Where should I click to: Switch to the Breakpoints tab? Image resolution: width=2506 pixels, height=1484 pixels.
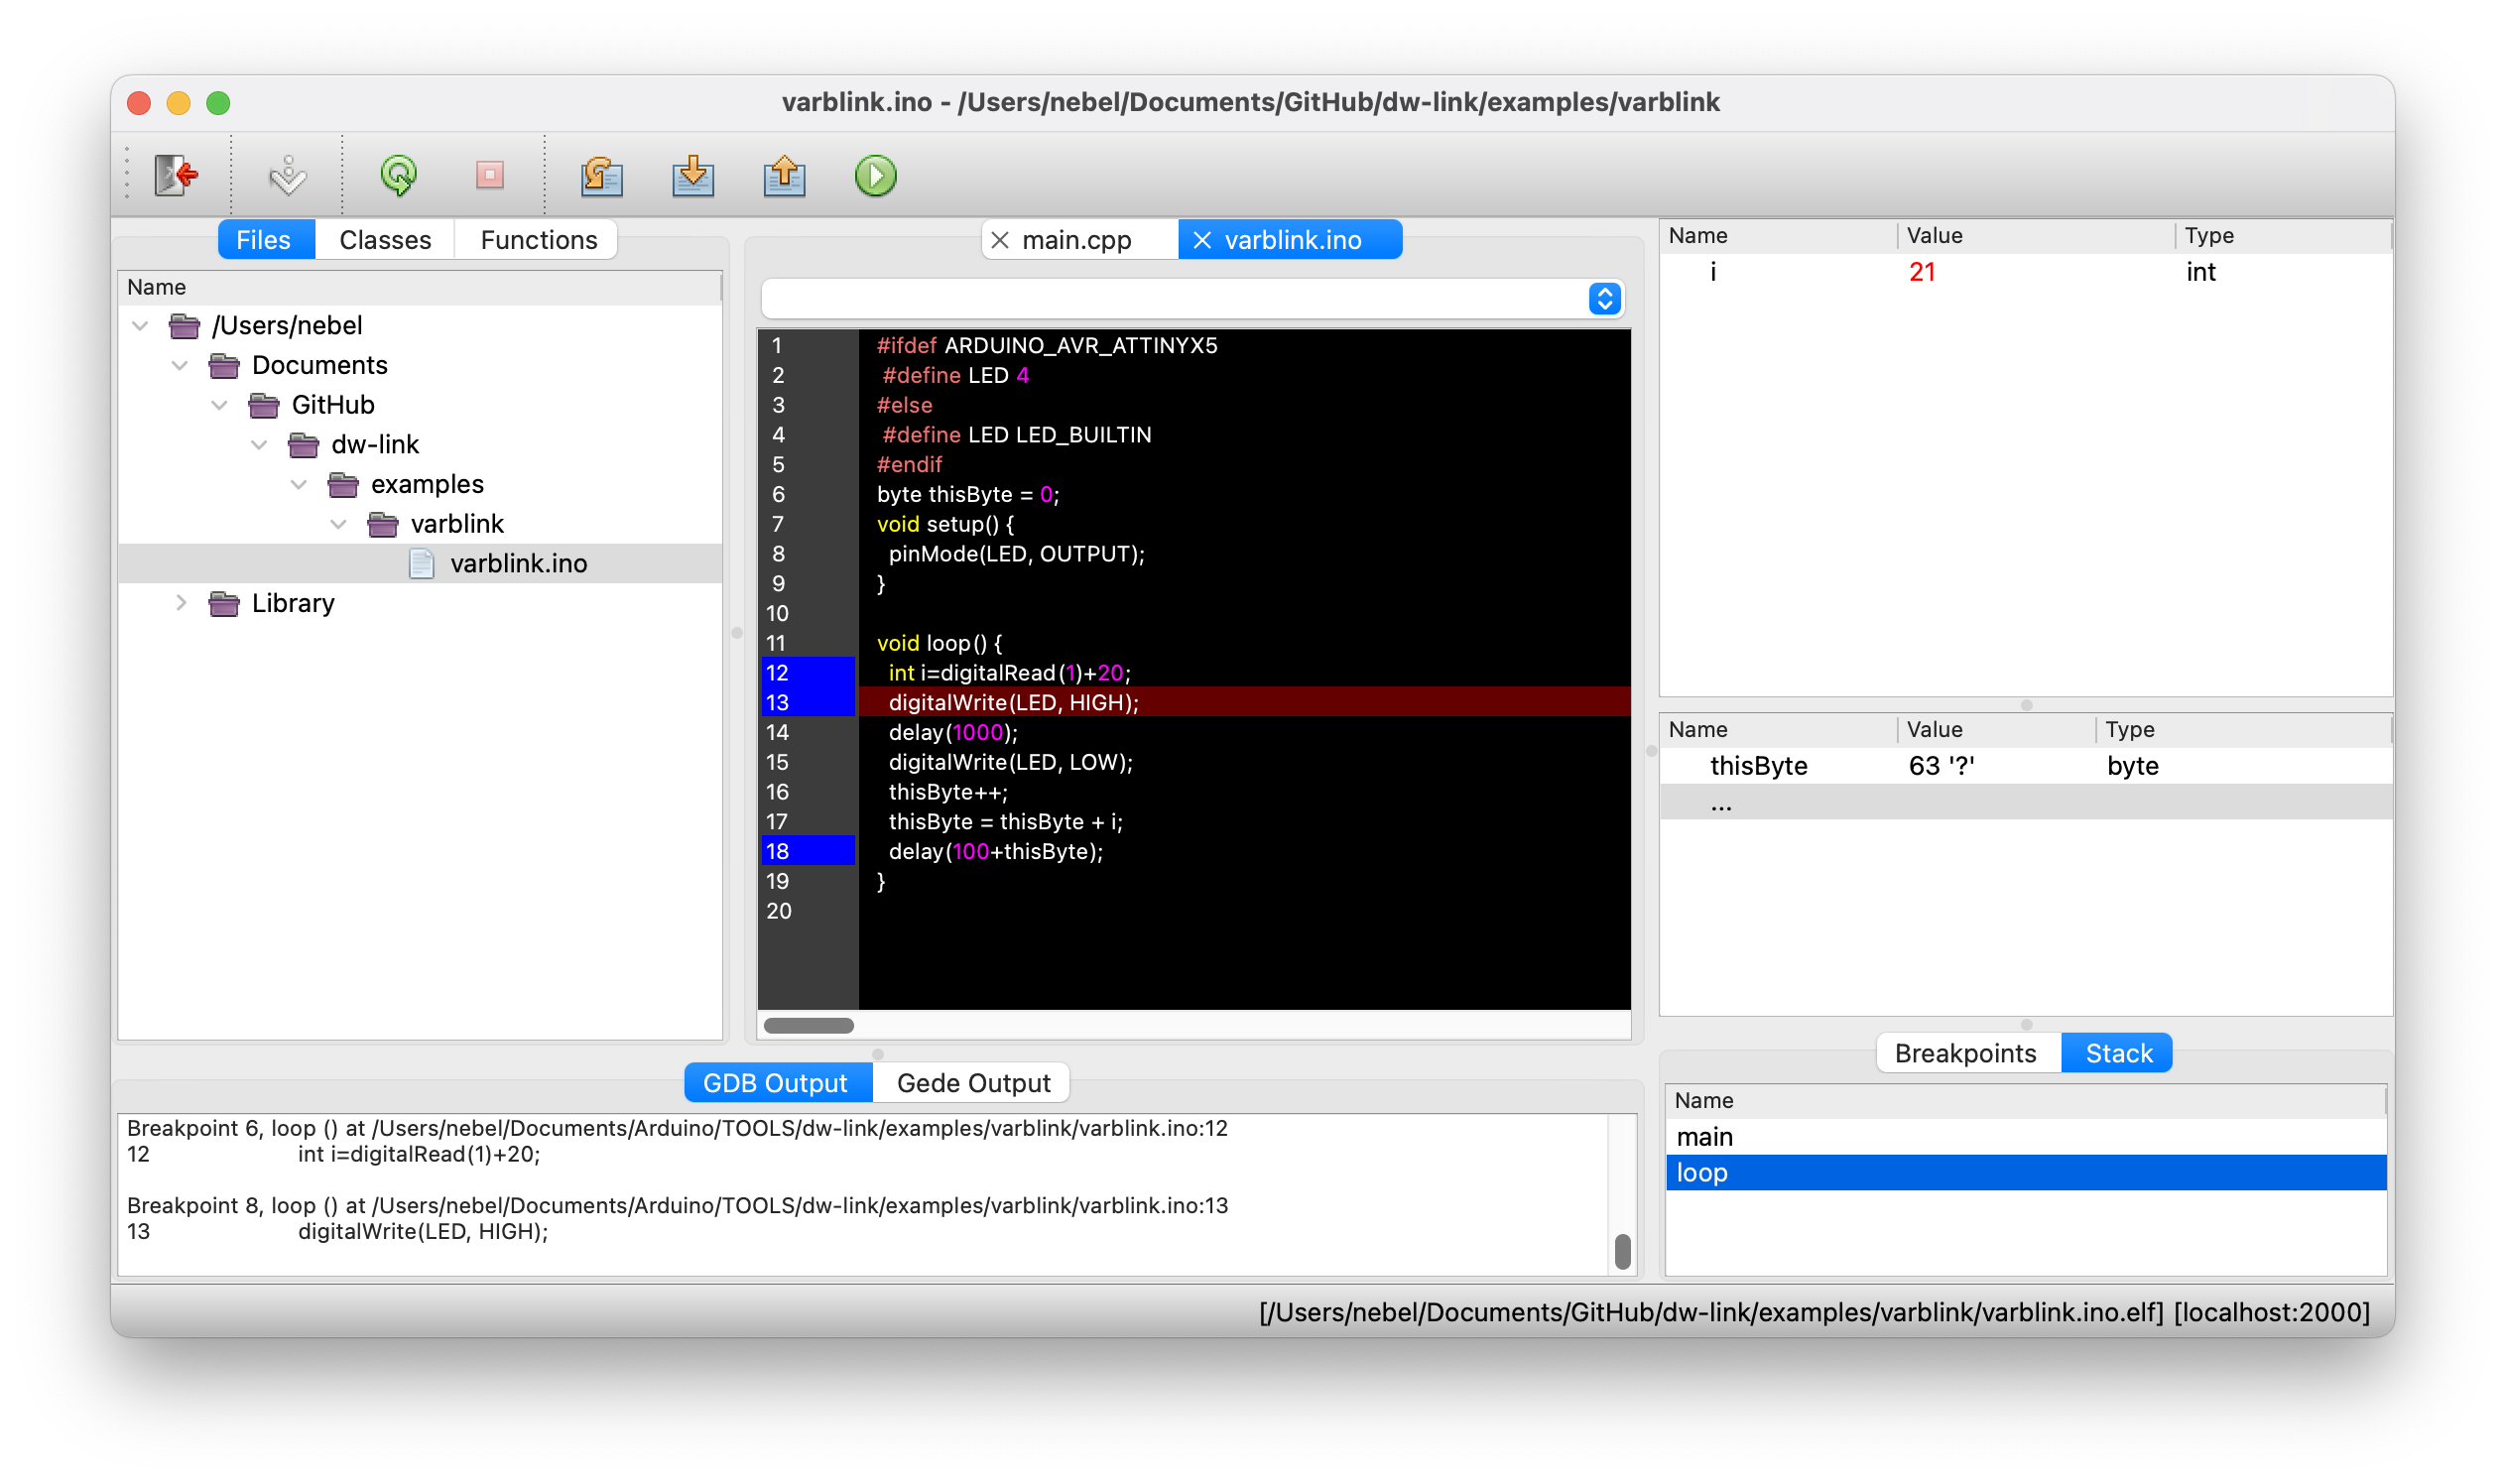[x=1964, y=1053]
